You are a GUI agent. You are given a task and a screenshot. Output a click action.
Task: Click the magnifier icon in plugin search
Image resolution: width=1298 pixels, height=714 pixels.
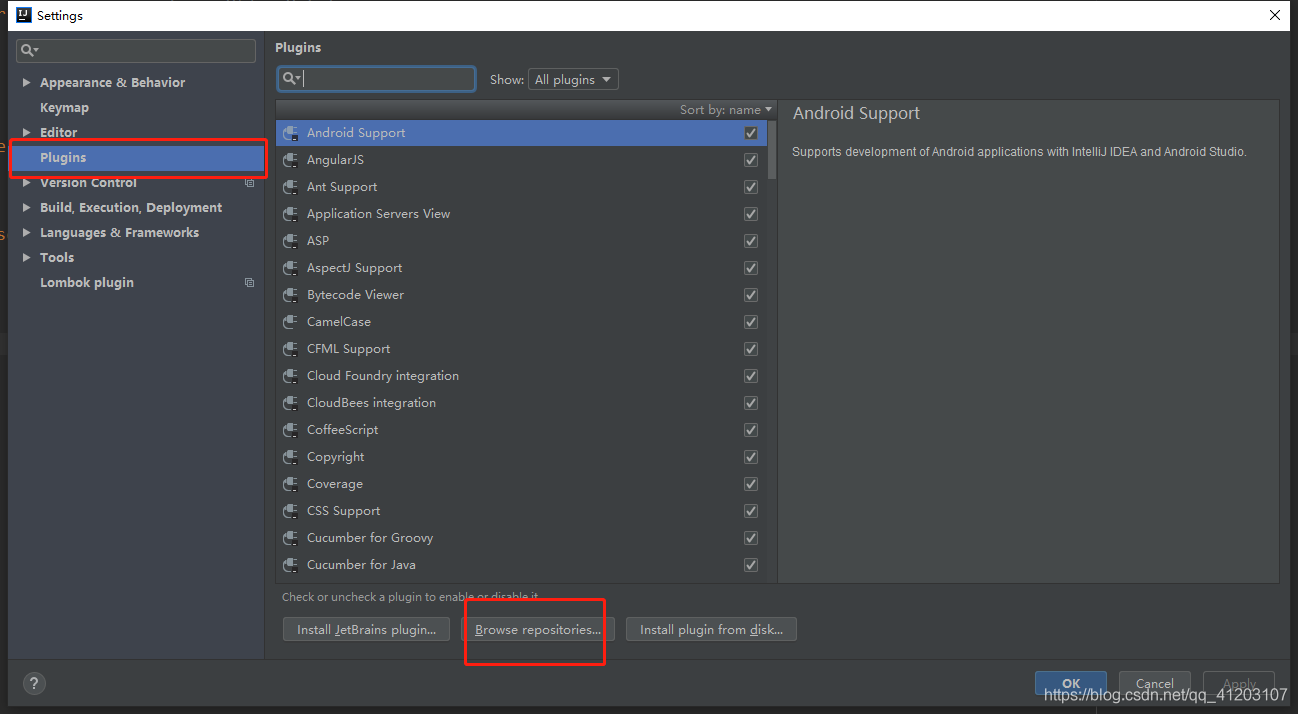(291, 79)
